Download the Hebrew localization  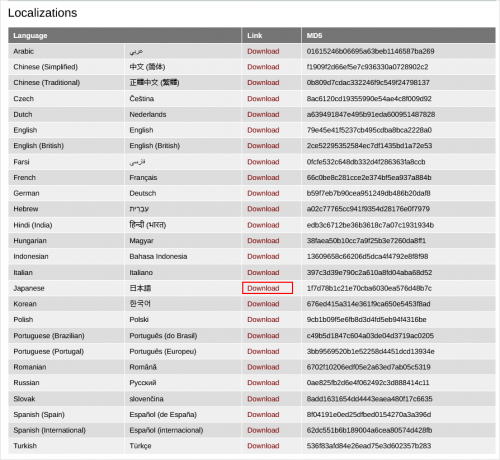[263, 209]
